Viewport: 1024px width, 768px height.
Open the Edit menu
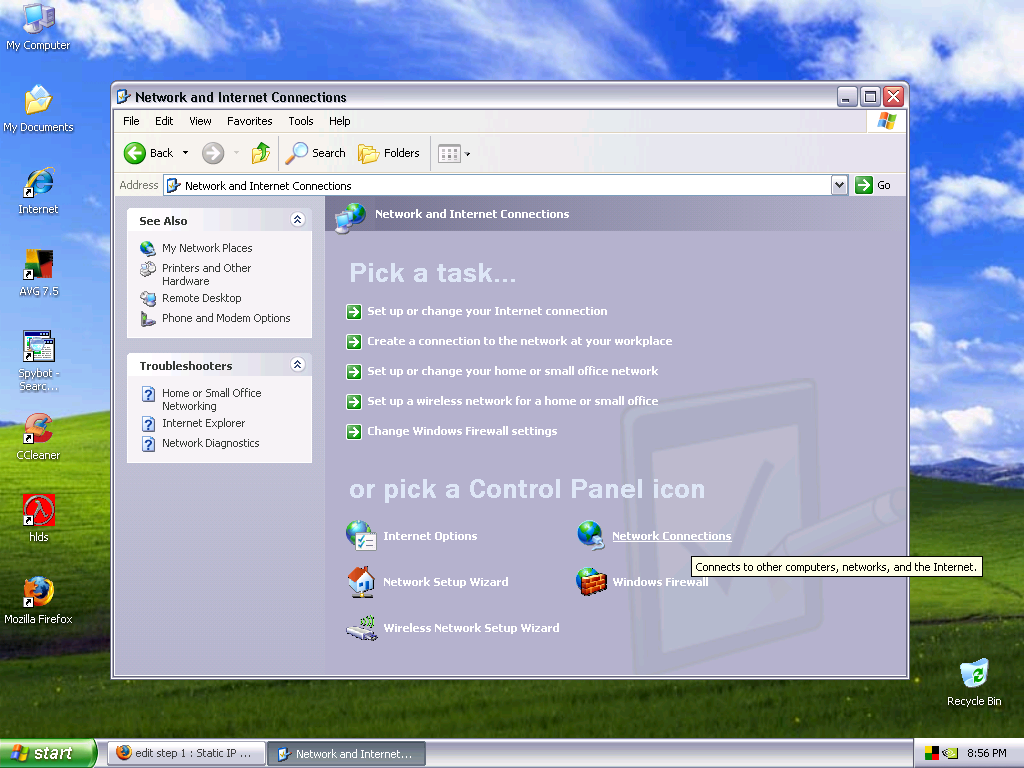pos(164,121)
